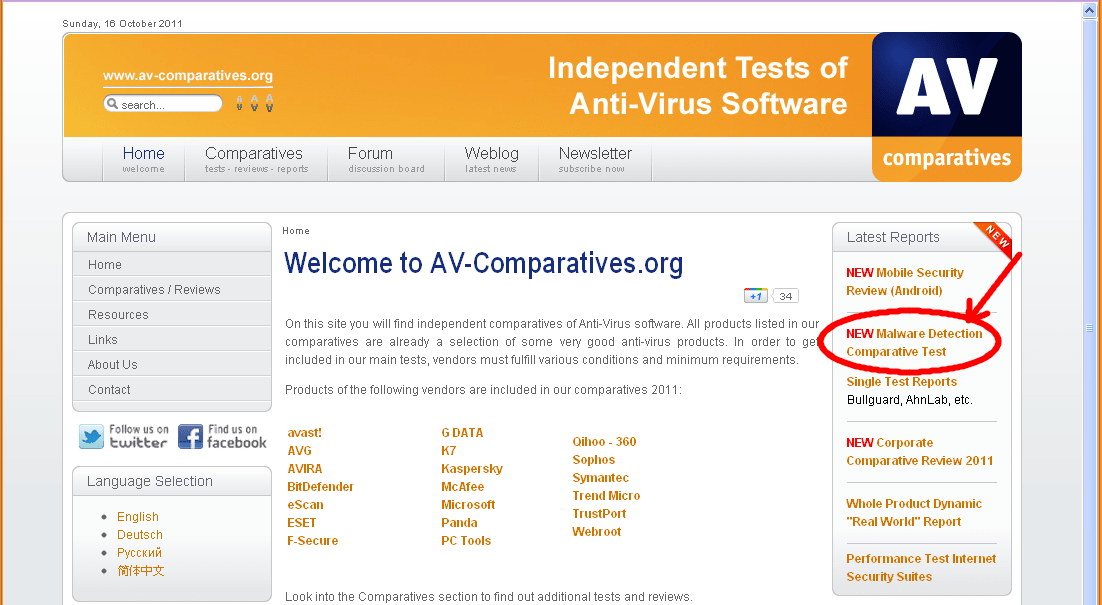
Task: Open the AVG vendor link
Action: [299, 450]
